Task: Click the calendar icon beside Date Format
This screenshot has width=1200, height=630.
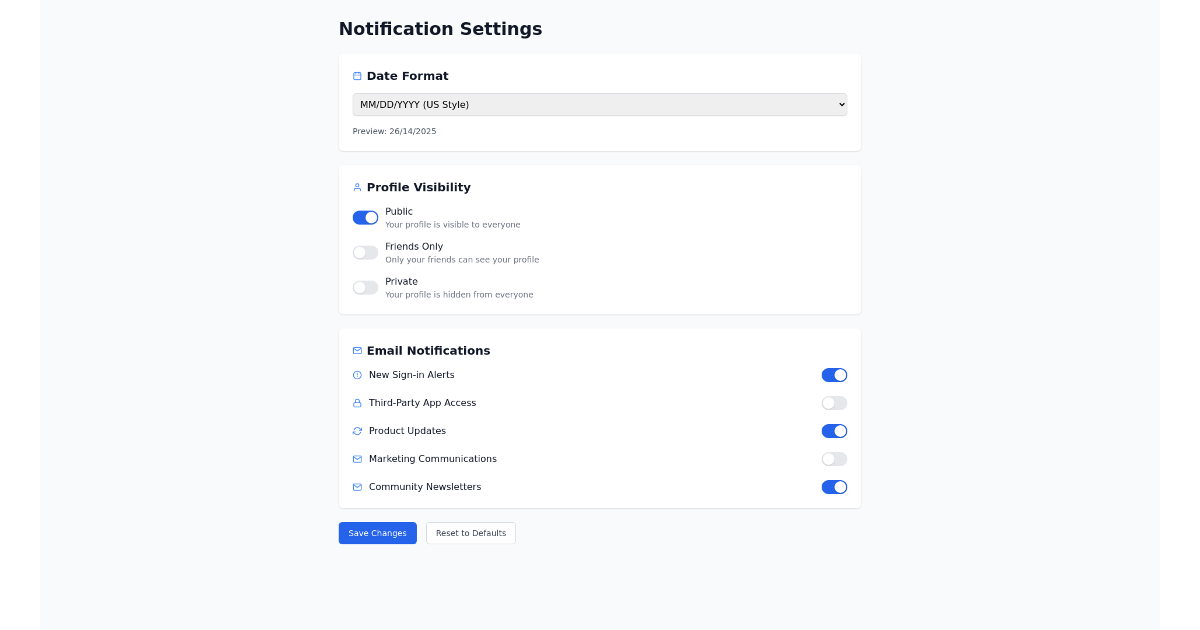Action: pos(357,75)
